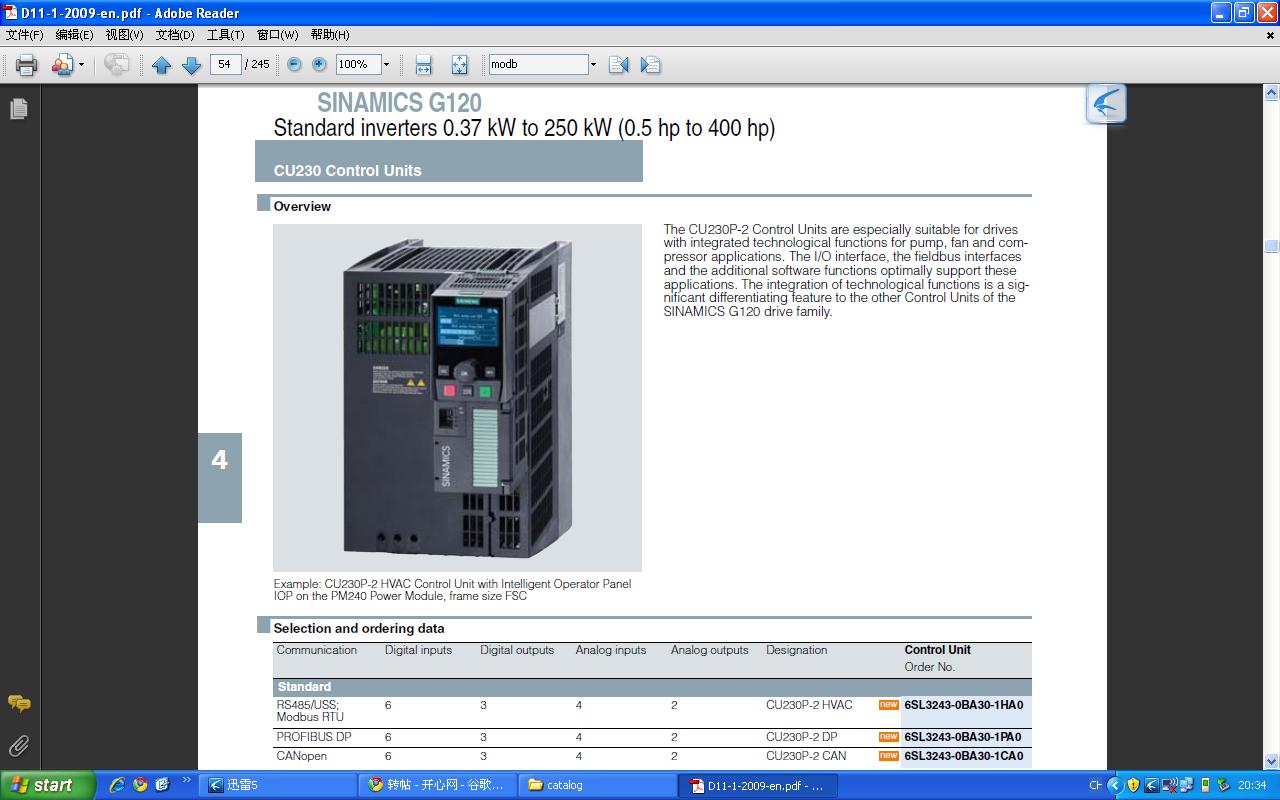Switch to the catalog folder taskbar window
The height and width of the screenshot is (800, 1280).
point(597,785)
